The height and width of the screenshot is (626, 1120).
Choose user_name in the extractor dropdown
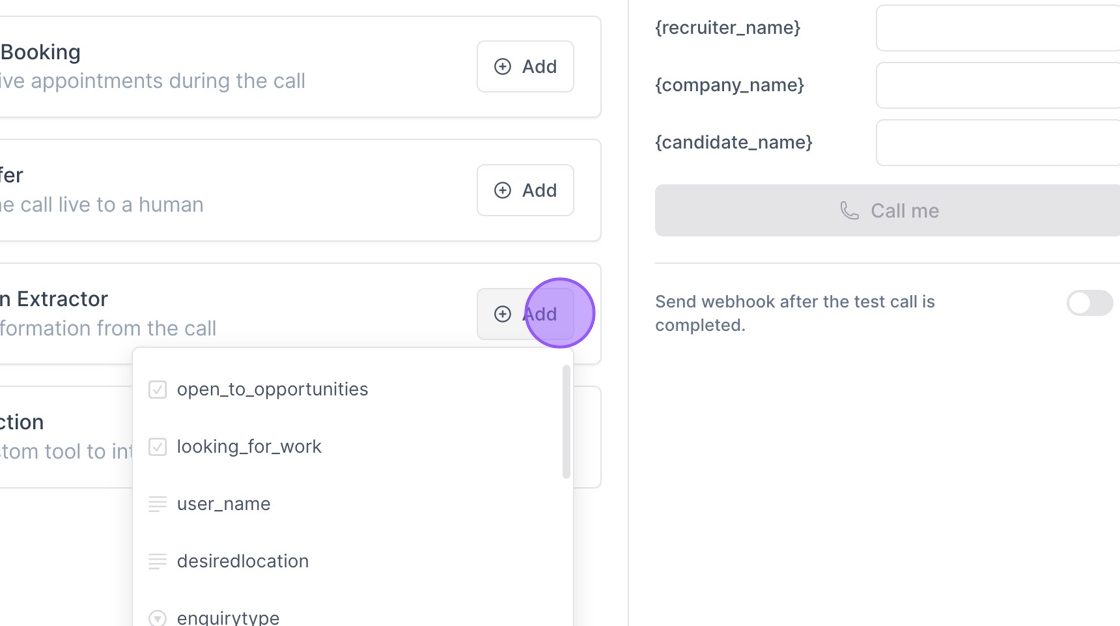pyautogui.click(x=224, y=504)
